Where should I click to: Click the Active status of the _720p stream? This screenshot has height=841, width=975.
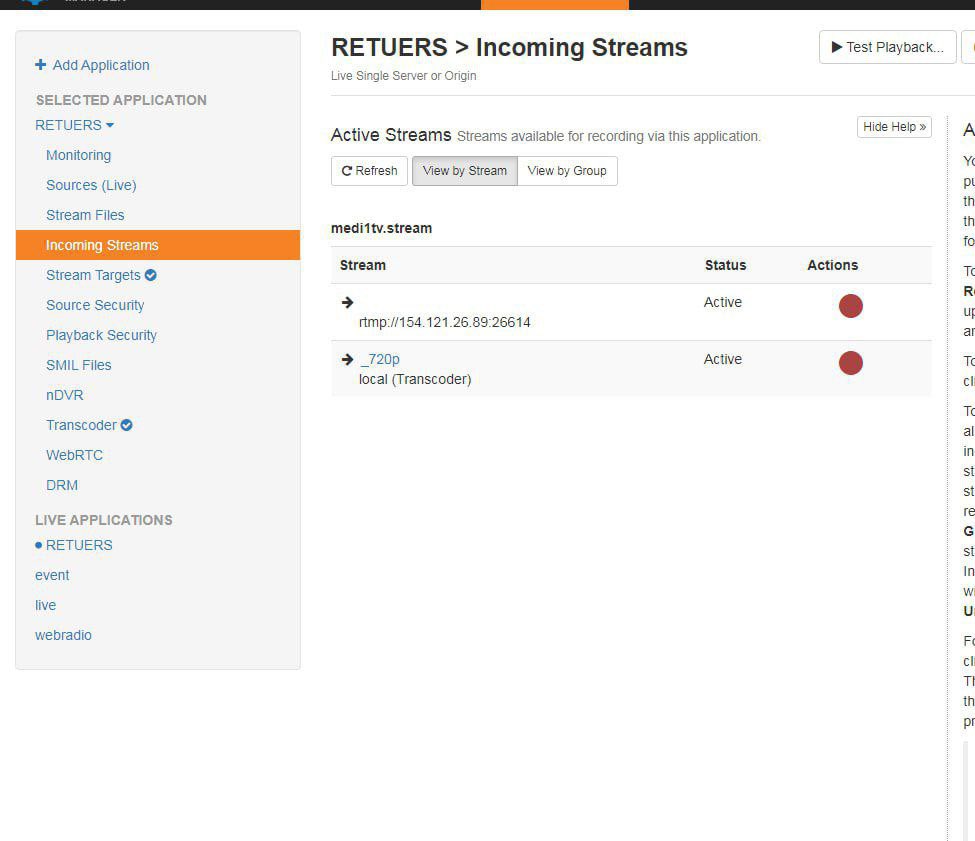click(x=723, y=359)
